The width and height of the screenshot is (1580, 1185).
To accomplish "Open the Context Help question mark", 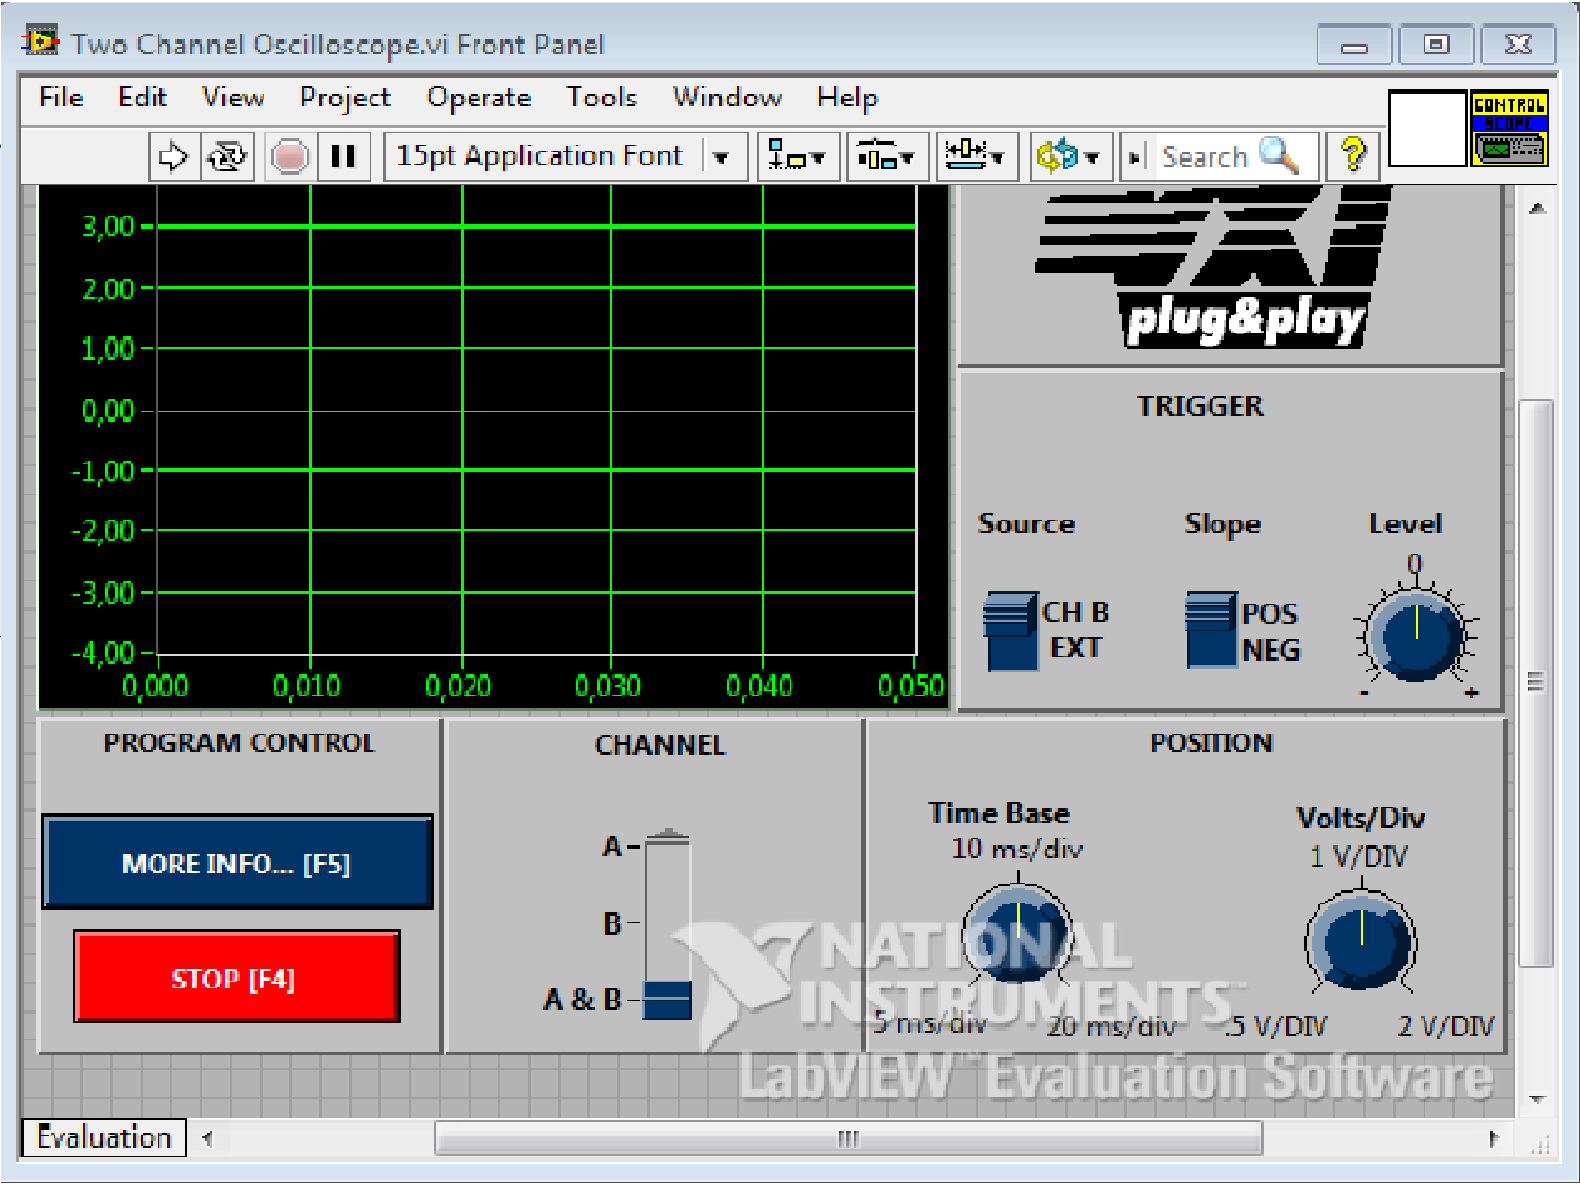I will (1353, 156).
